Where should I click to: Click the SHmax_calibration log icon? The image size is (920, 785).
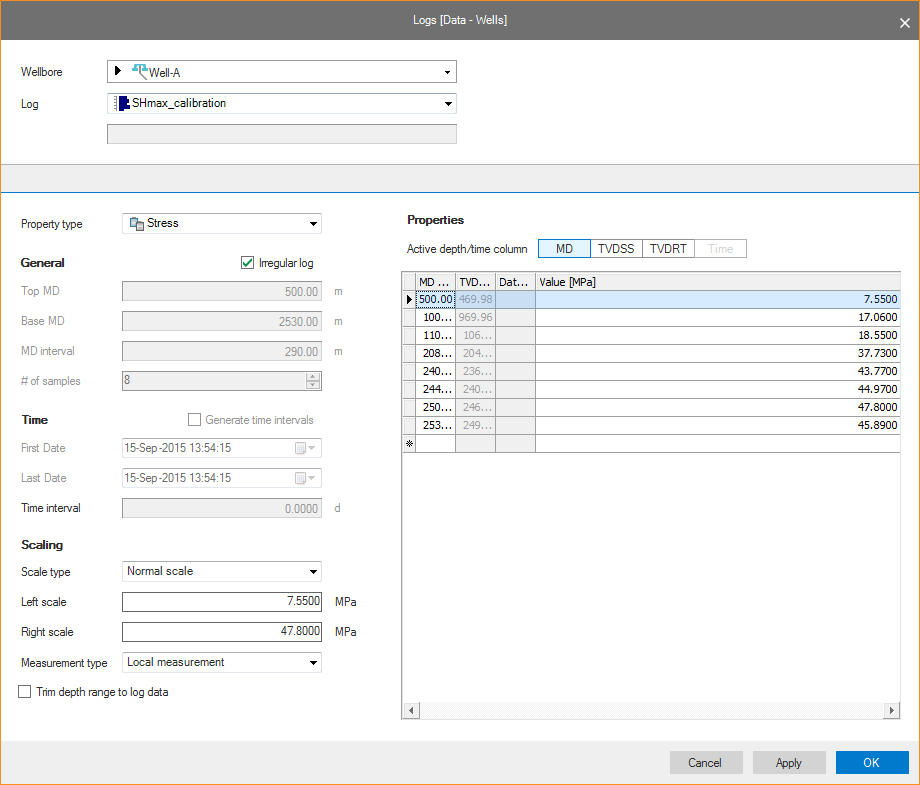tap(123, 103)
